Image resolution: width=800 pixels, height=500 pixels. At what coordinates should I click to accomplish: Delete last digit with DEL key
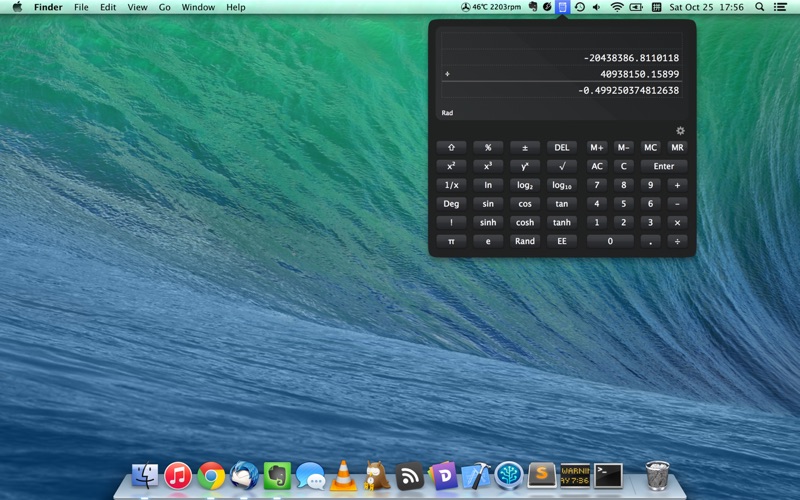[562, 147]
